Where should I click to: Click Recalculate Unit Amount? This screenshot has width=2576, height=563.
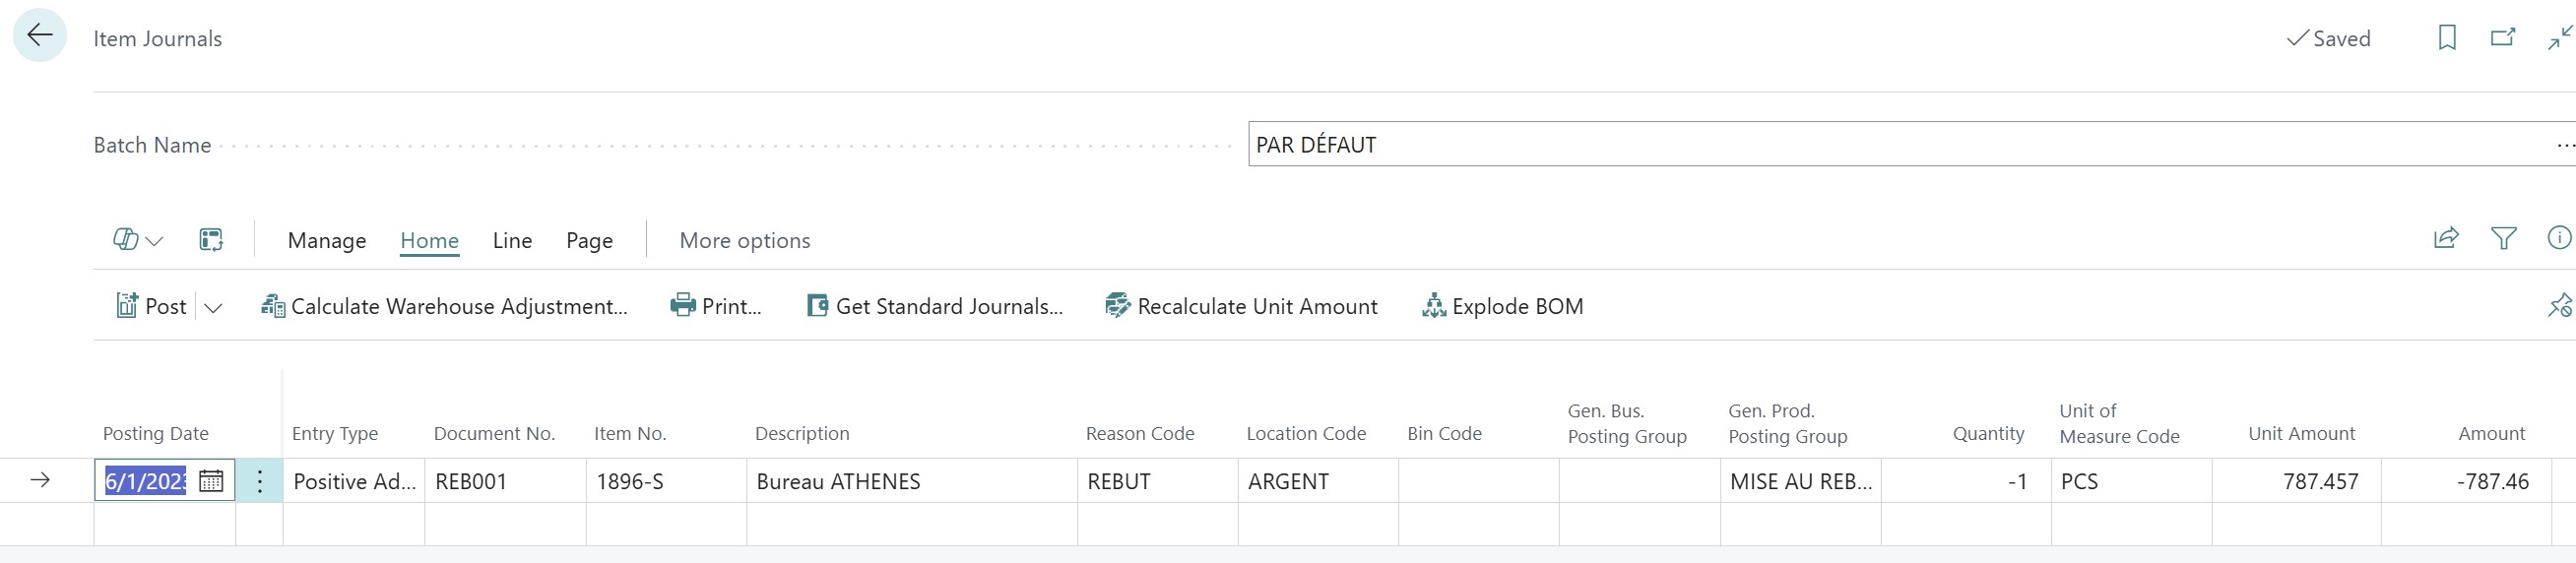(x=1241, y=307)
